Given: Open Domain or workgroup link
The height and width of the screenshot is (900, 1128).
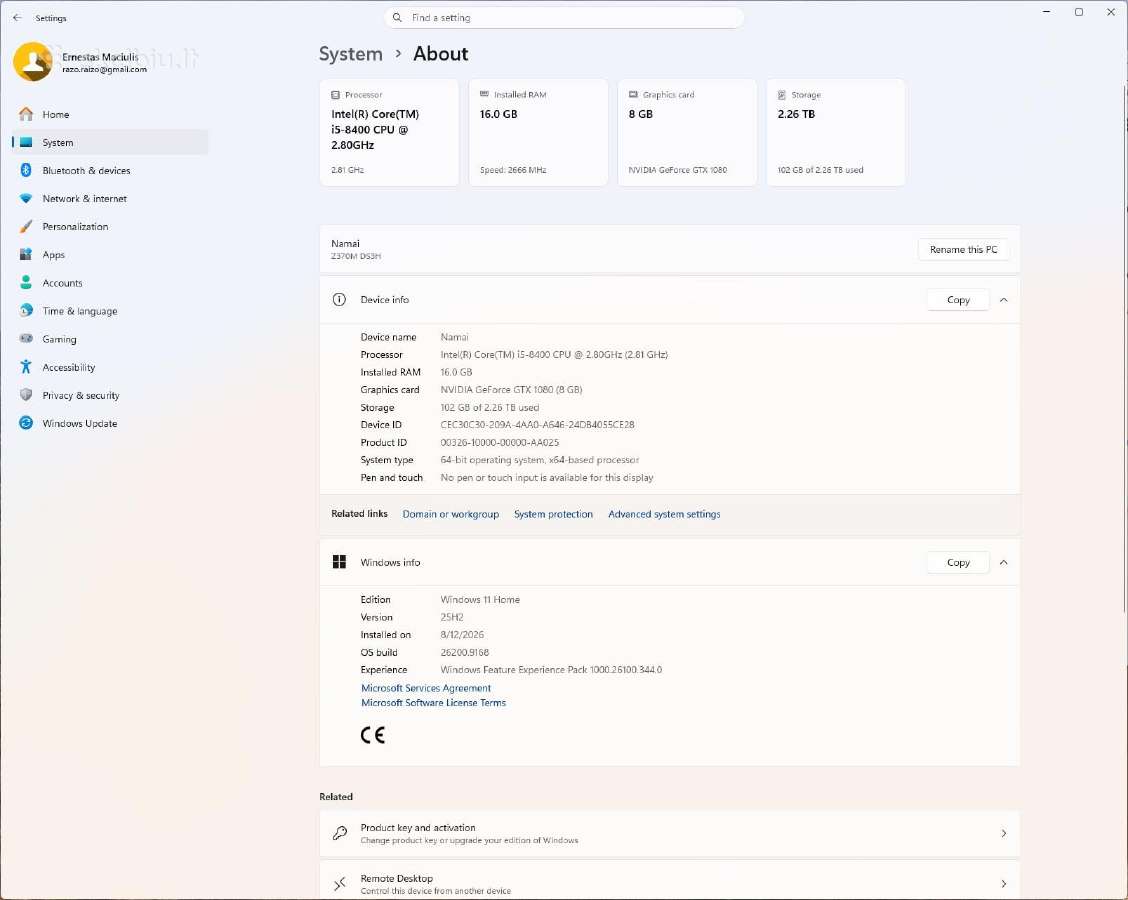Looking at the screenshot, I should pyautogui.click(x=450, y=514).
